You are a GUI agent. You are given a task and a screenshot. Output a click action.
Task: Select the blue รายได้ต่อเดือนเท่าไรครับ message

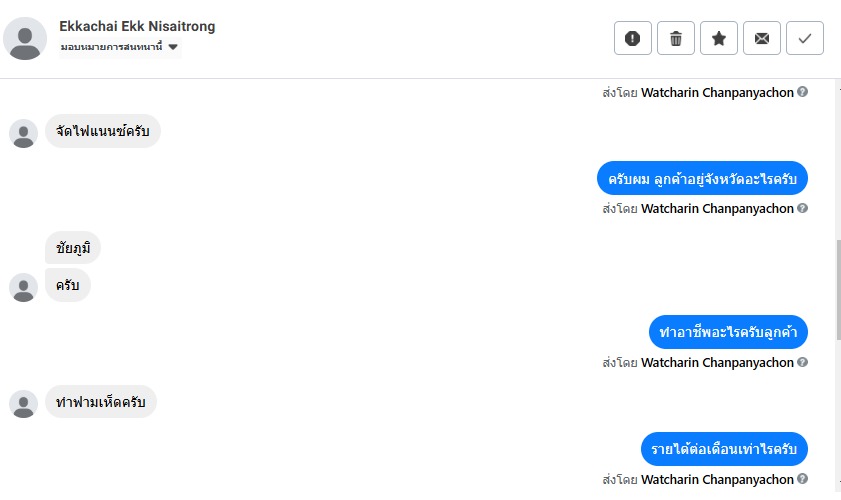pos(724,449)
